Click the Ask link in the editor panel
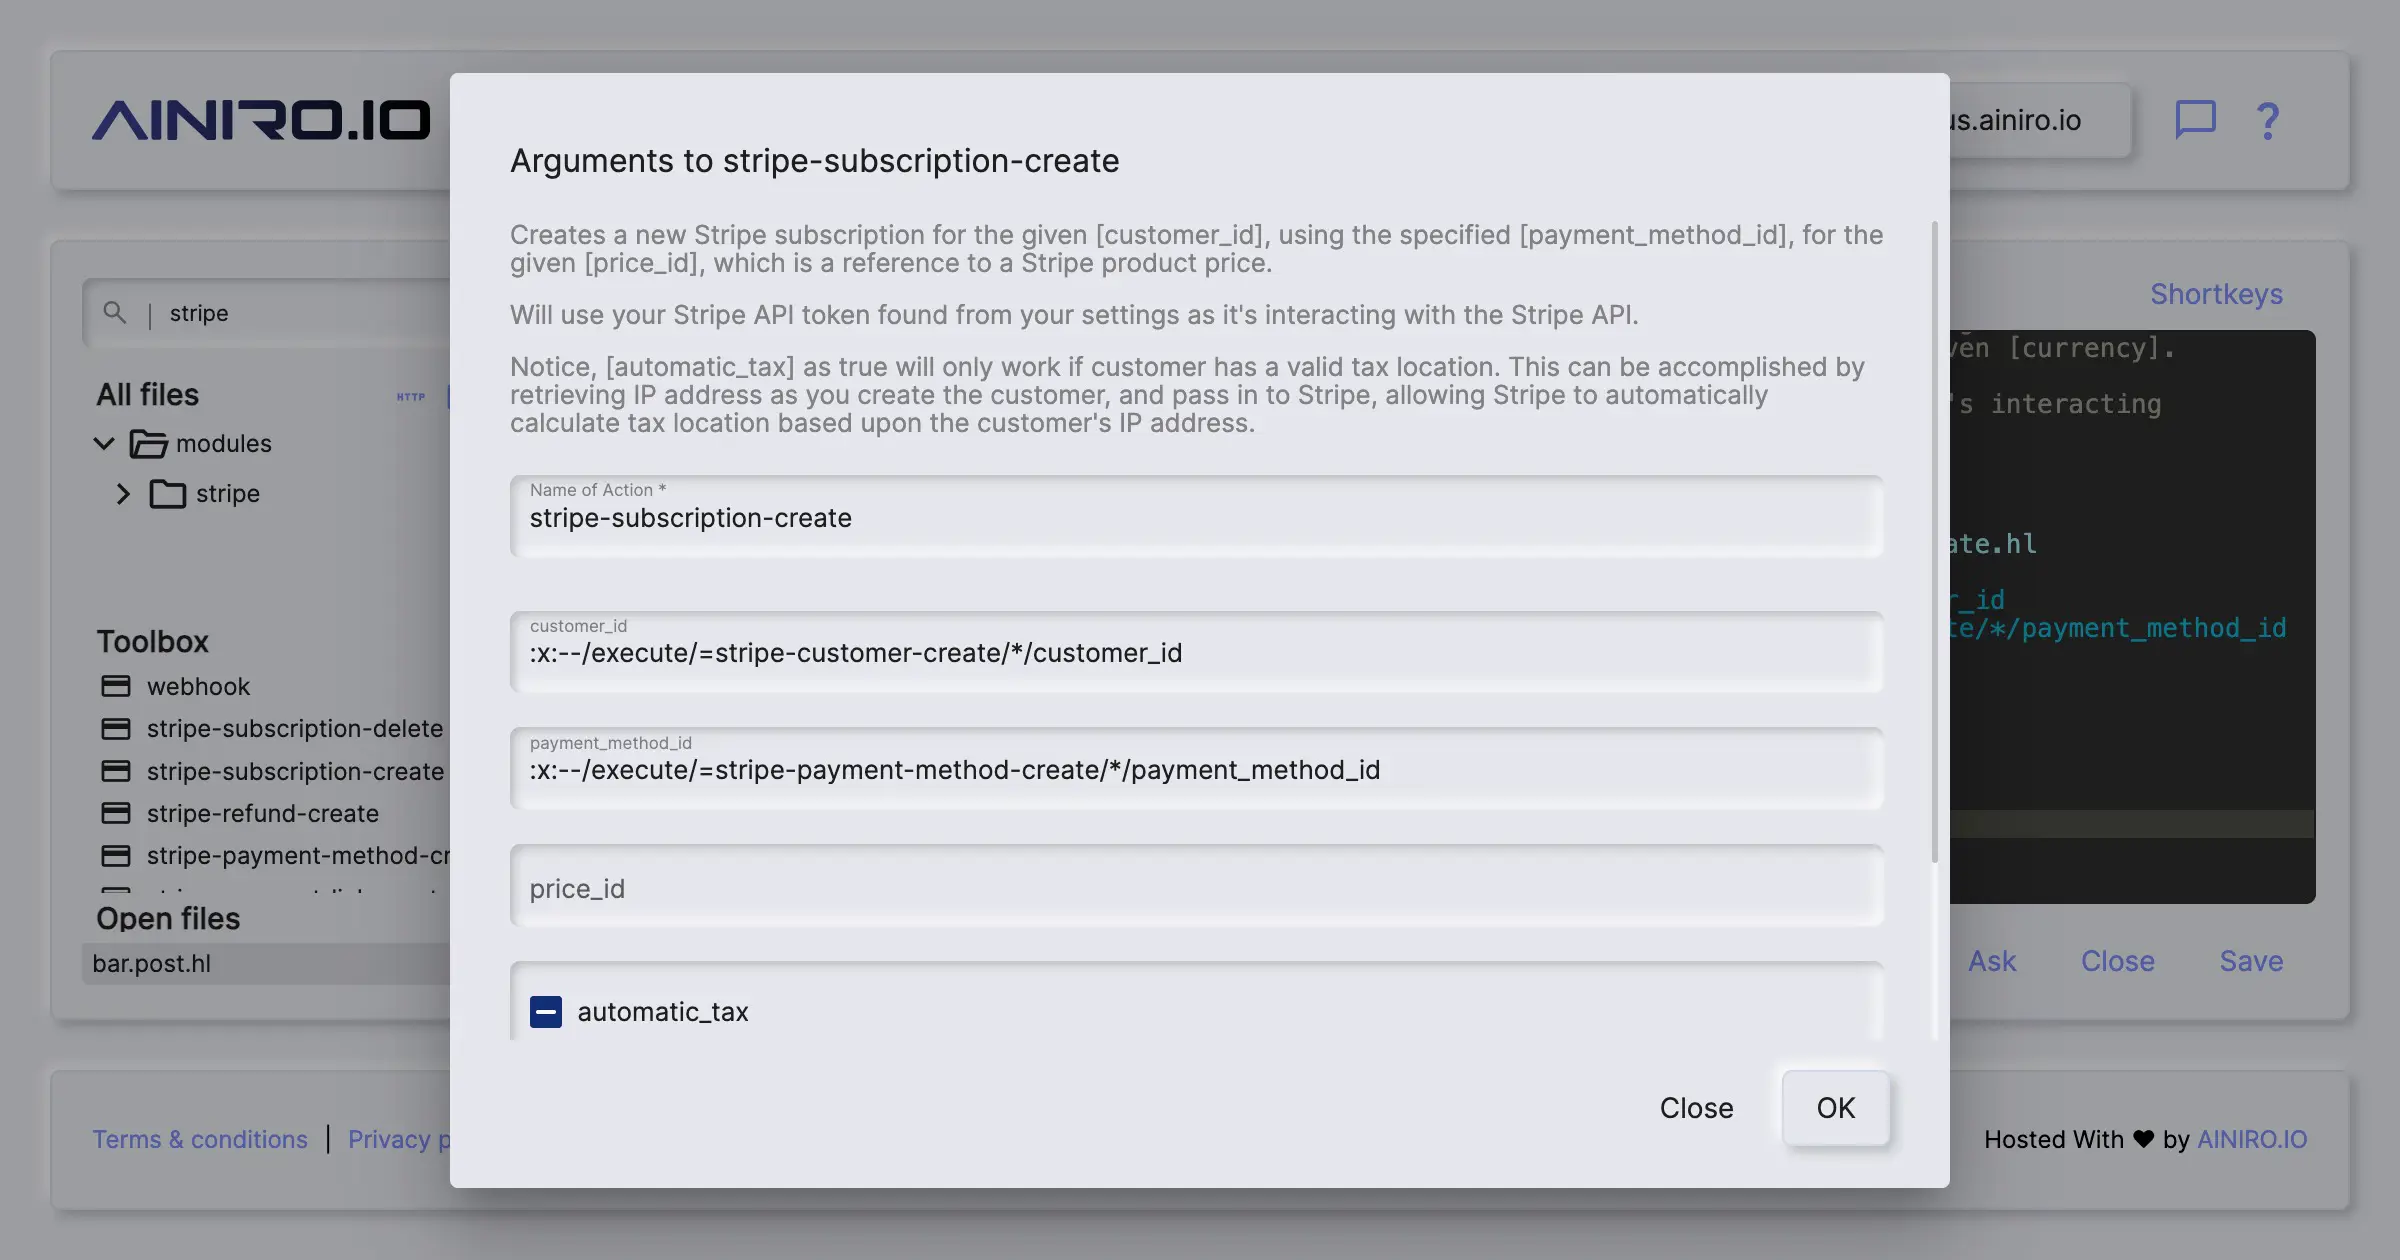Image resolution: width=2400 pixels, height=1260 pixels. 1992,961
